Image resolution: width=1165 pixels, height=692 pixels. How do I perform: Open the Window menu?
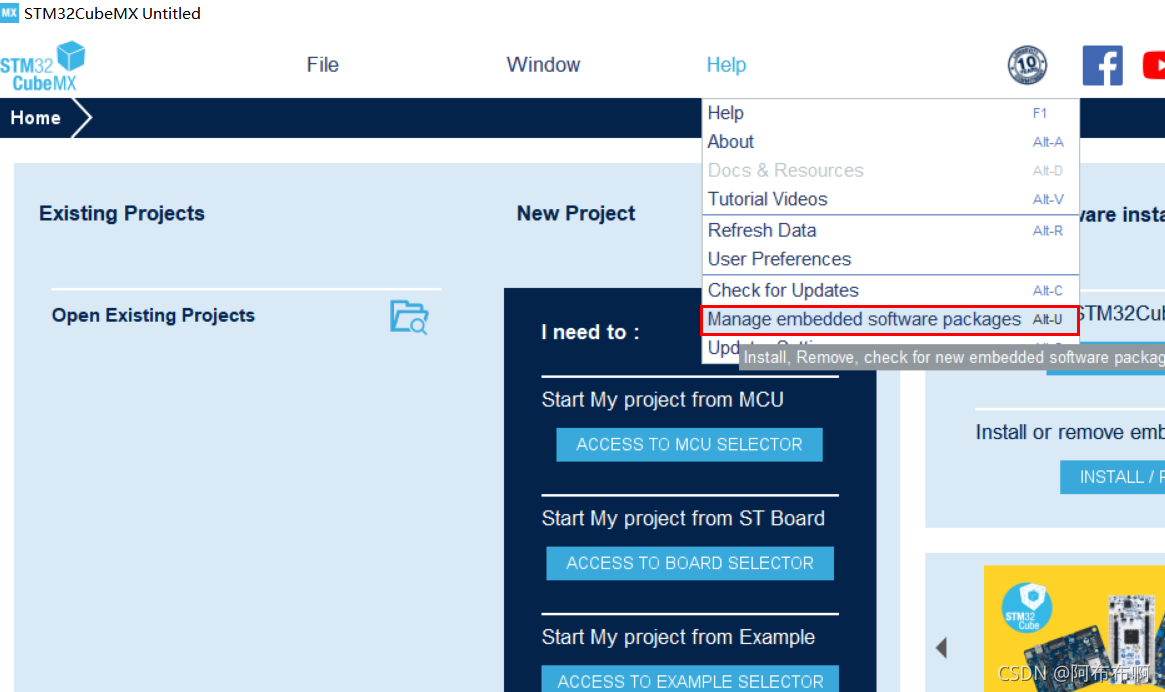[x=543, y=65]
